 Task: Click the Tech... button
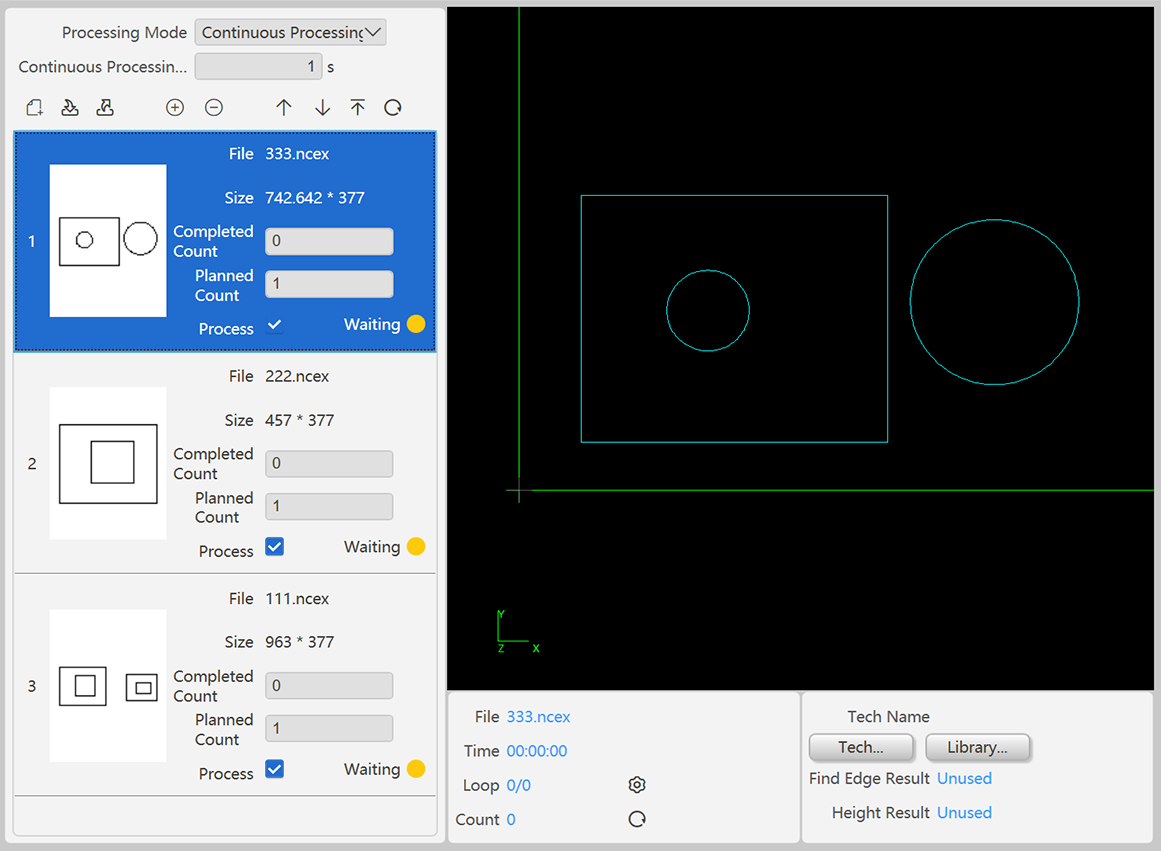(861, 747)
